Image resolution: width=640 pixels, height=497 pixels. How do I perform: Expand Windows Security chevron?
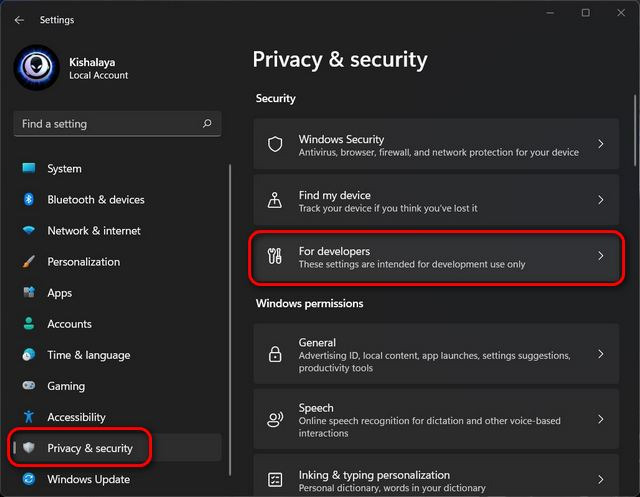tap(600, 144)
